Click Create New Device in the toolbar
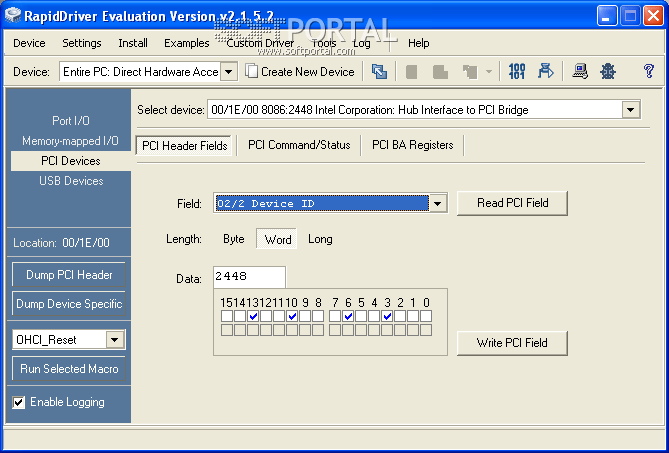The height and width of the screenshot is (453, 669). 300,72
